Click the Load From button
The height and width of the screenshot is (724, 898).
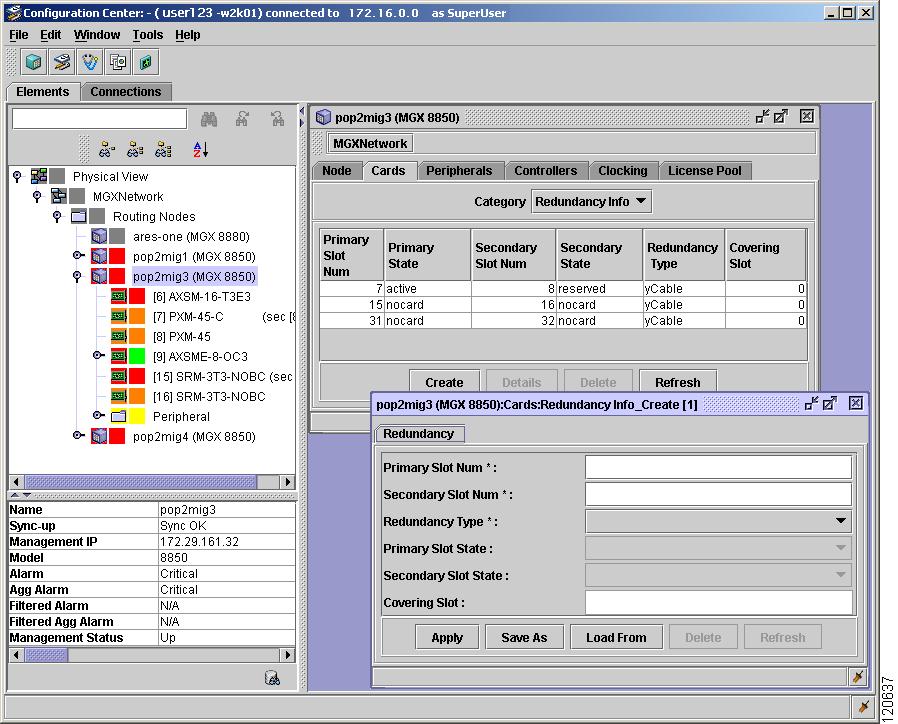(x=616, y=638)
